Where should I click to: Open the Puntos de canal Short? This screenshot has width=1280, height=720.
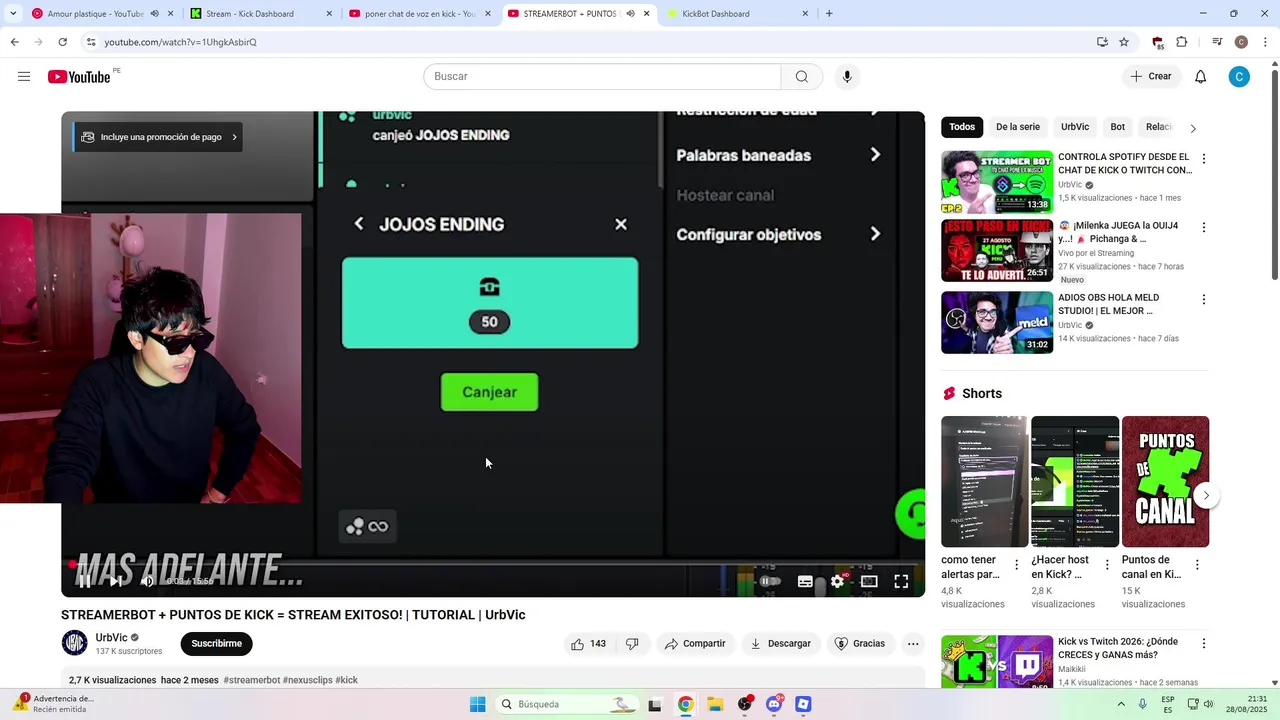(x=1165, y=482)
